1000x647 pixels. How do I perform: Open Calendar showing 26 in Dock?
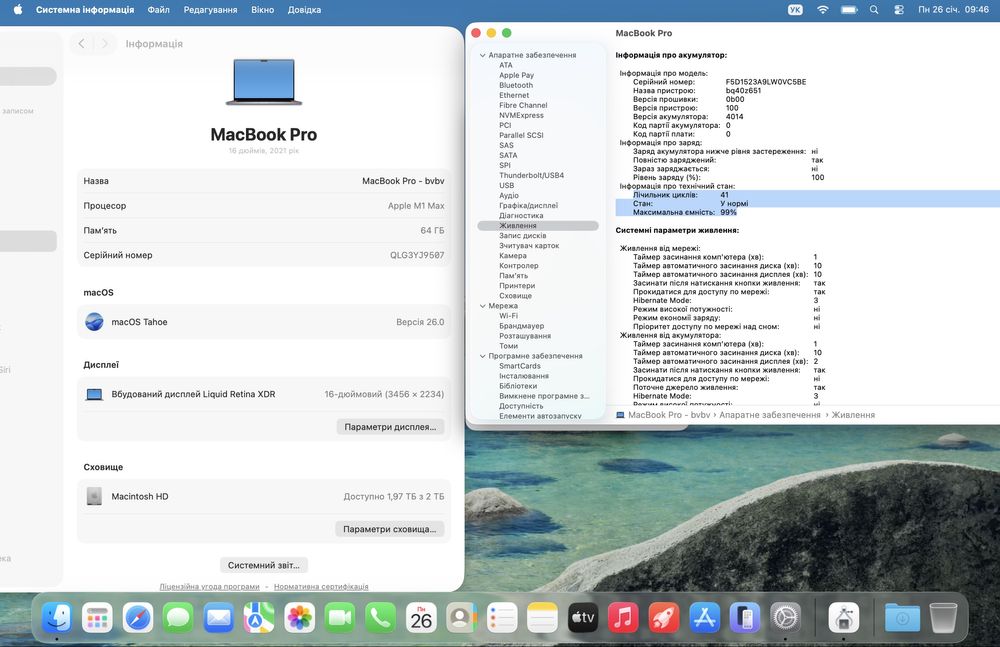[421, 618]
